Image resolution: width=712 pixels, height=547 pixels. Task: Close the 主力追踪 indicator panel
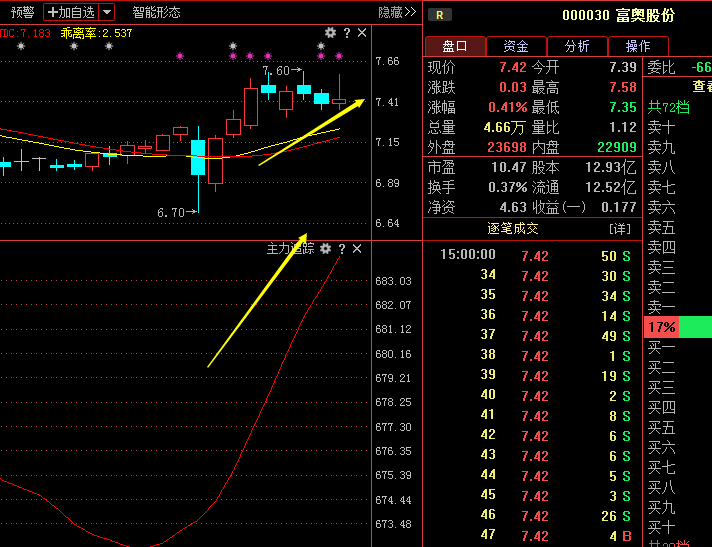pos(357,249)
